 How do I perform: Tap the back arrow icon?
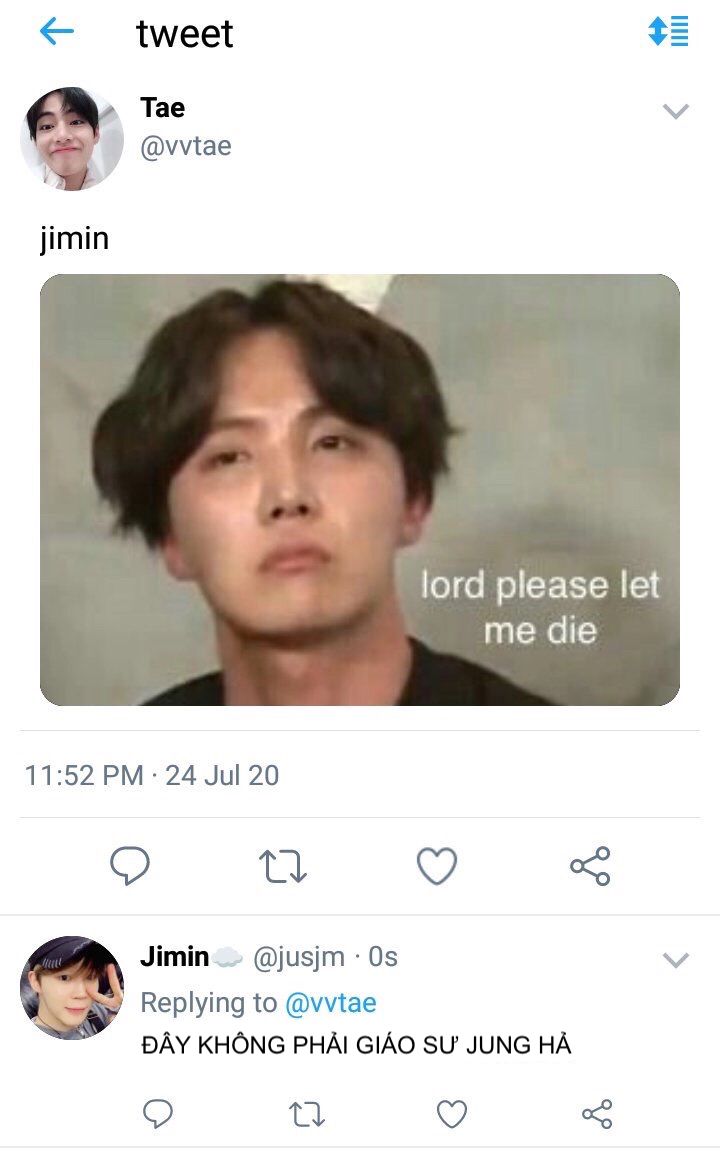pyautogui.click(x=57, y=32)
